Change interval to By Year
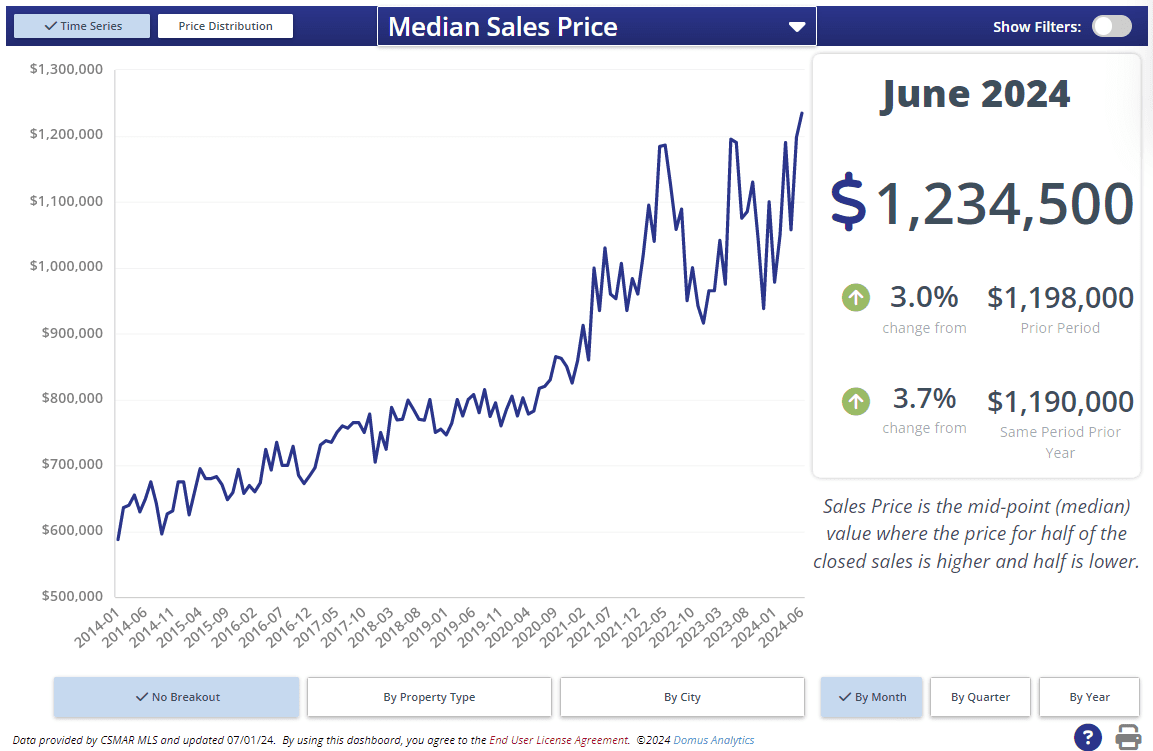Image resolution: width=1153 pixels, height=751 pixels. 1089,697
